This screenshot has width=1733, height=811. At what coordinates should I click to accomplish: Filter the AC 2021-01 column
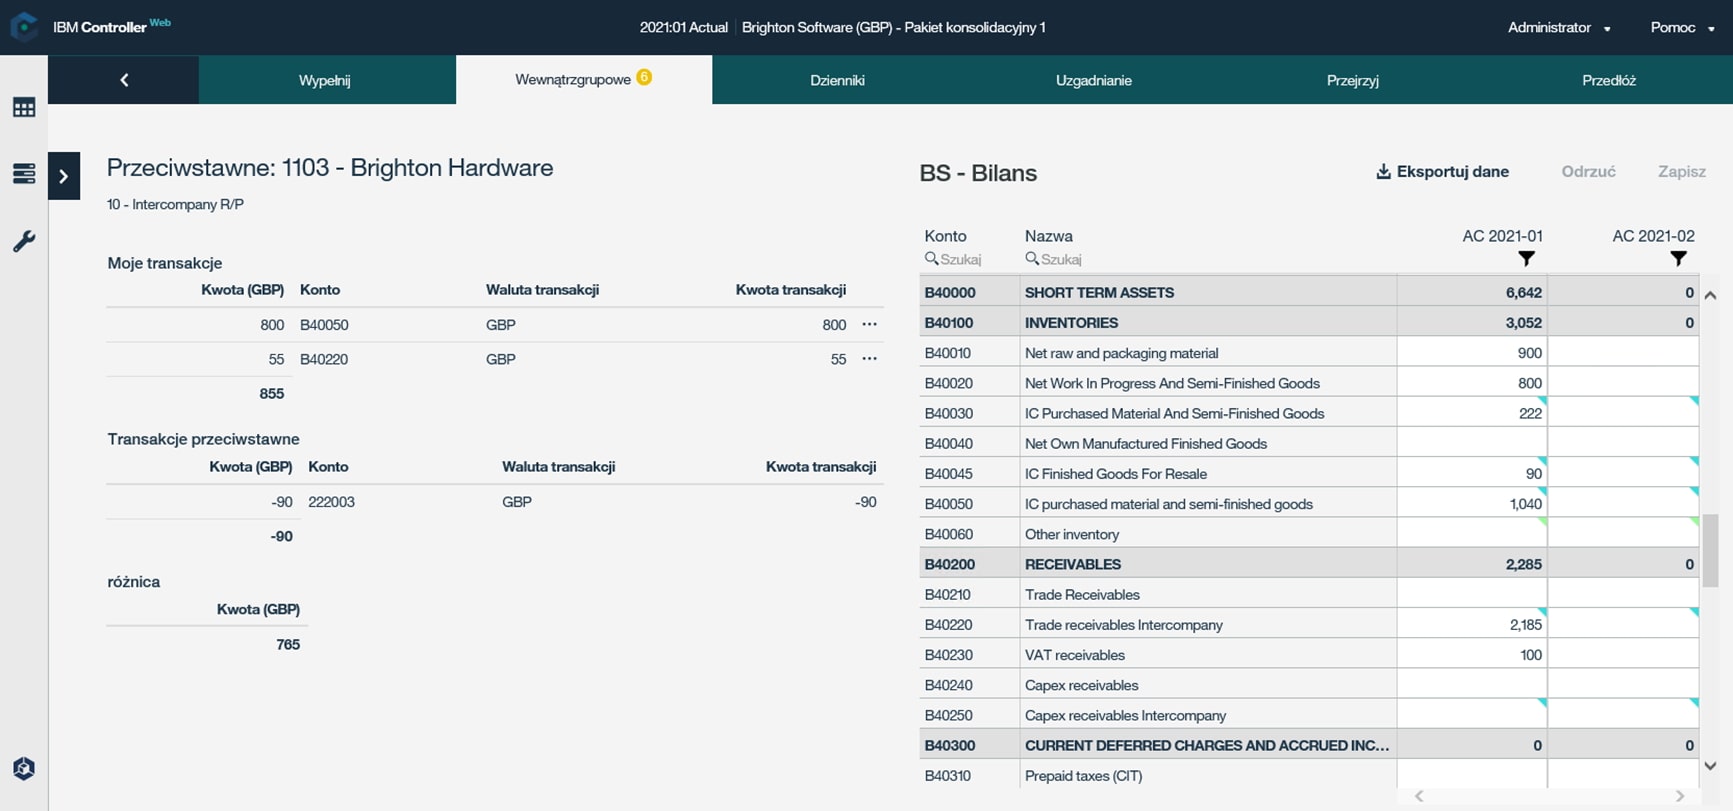click(1526, 259)
